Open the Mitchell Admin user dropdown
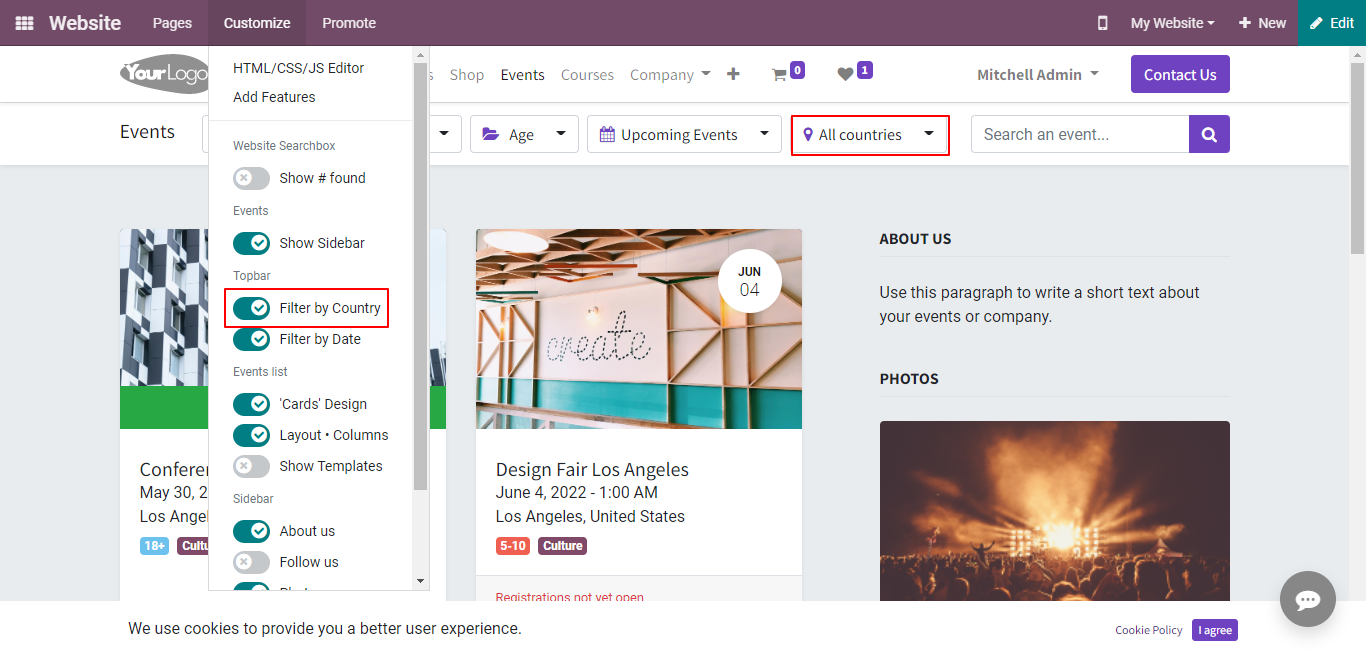1366x657 pixels. (x=1038, y=75)
